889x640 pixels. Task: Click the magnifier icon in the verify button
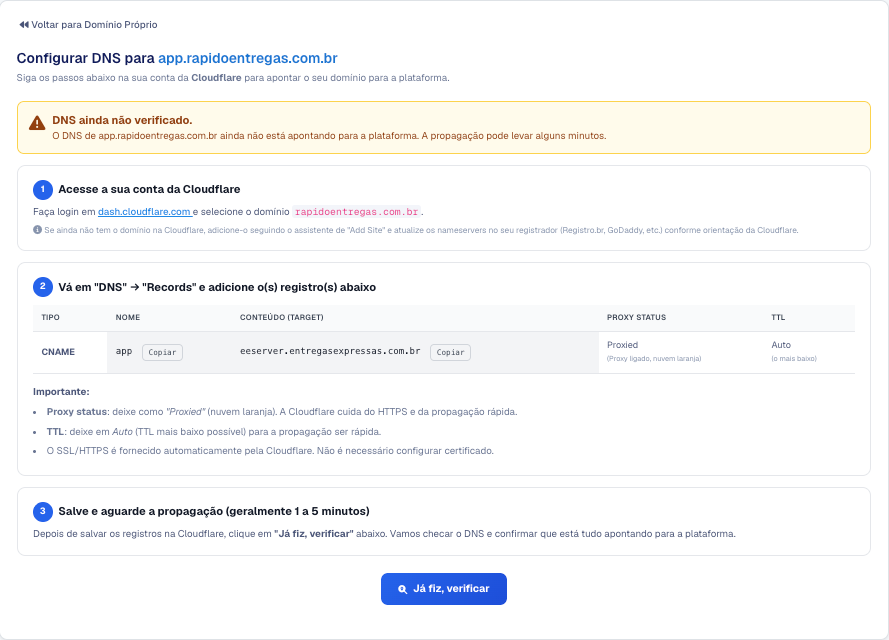(403, 590)
